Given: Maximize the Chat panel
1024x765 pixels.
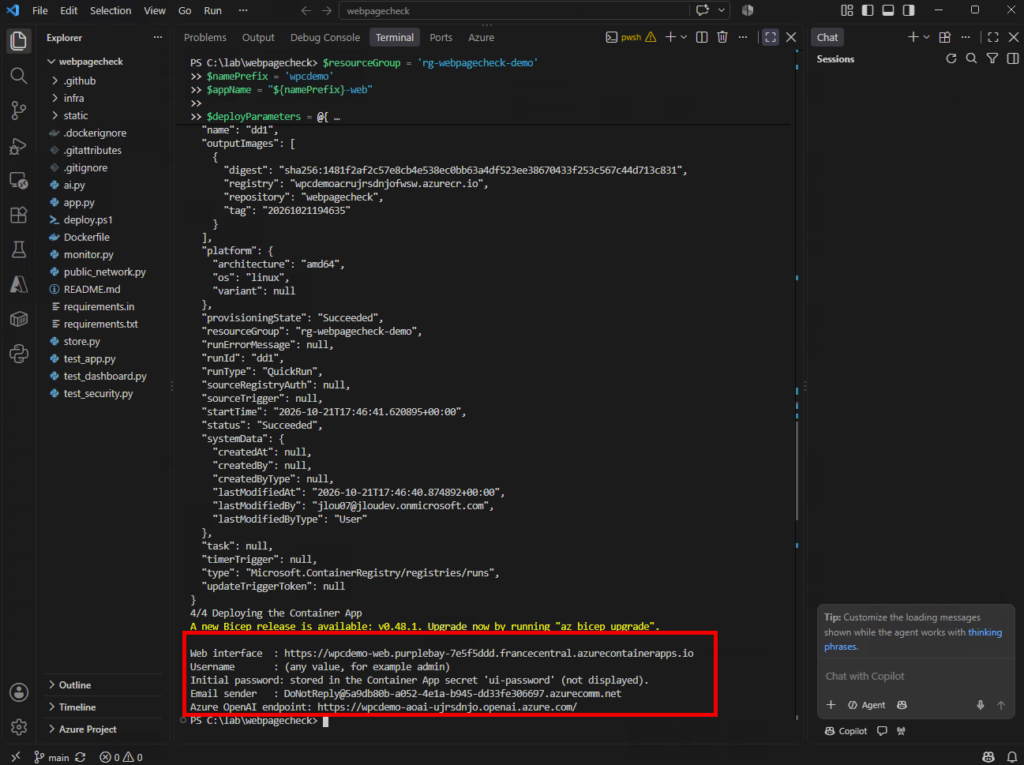Looking at the screenshot, I should [993, 37].
